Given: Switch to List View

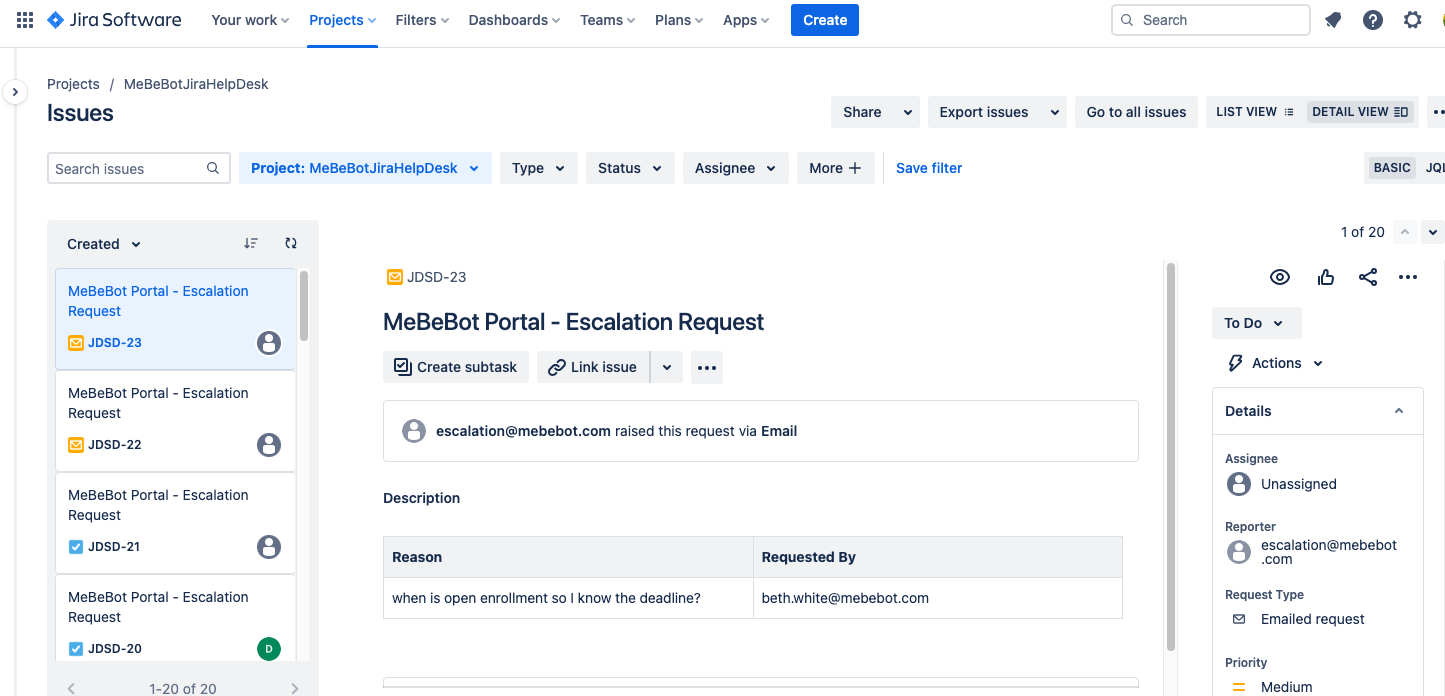Looking at the screenshot, I should (1255, 112).
